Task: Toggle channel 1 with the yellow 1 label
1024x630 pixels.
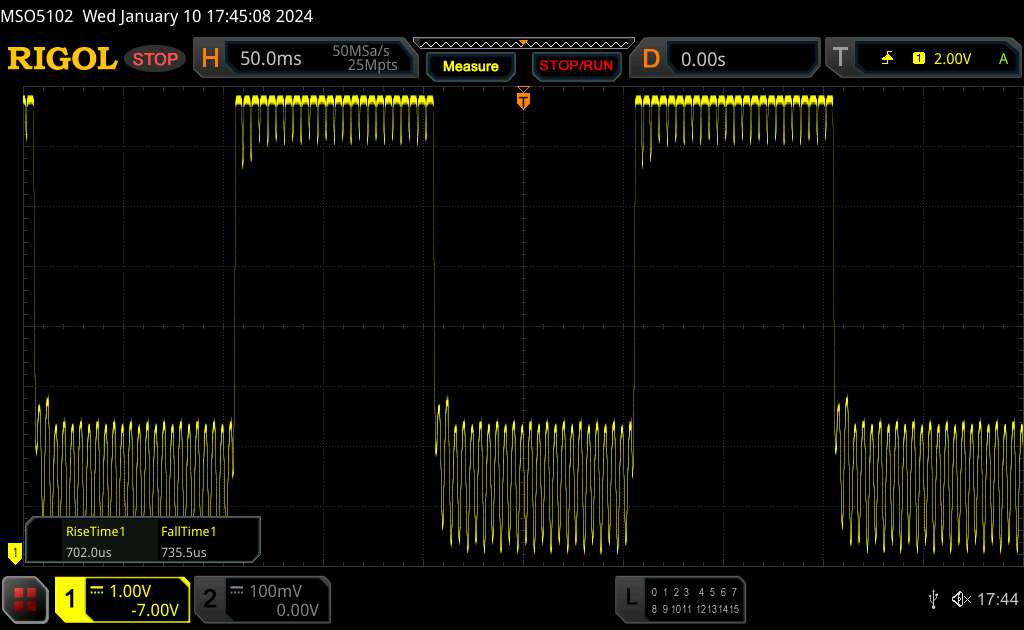Action: pyautogui.click(x=71, y=599)
